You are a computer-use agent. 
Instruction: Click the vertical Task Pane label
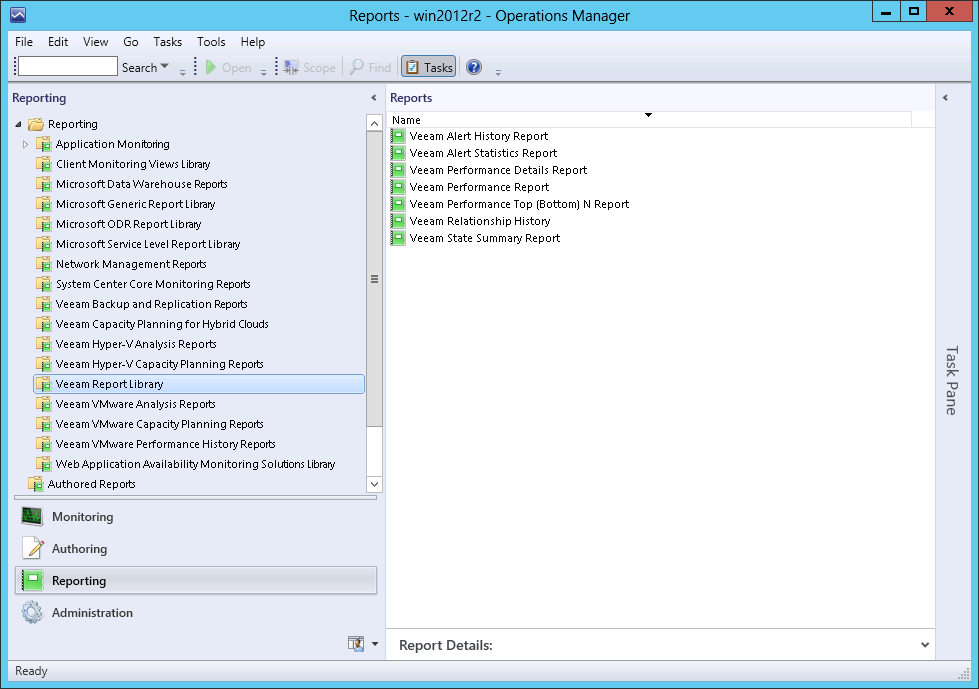pyautogui.click(x=951, y=380)
